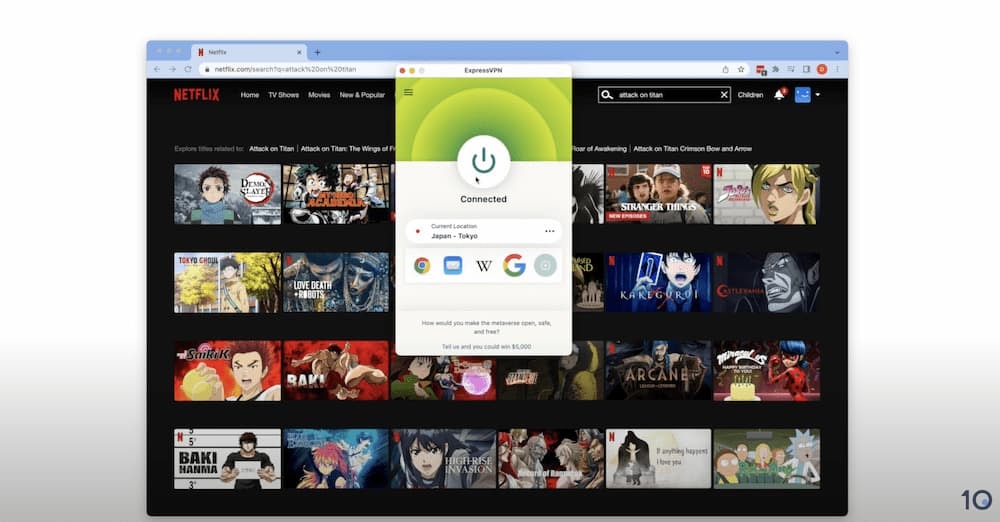Click the Chrome back arrow
The width and height of the screenshot is (1000, 522).
coord(157,69)
